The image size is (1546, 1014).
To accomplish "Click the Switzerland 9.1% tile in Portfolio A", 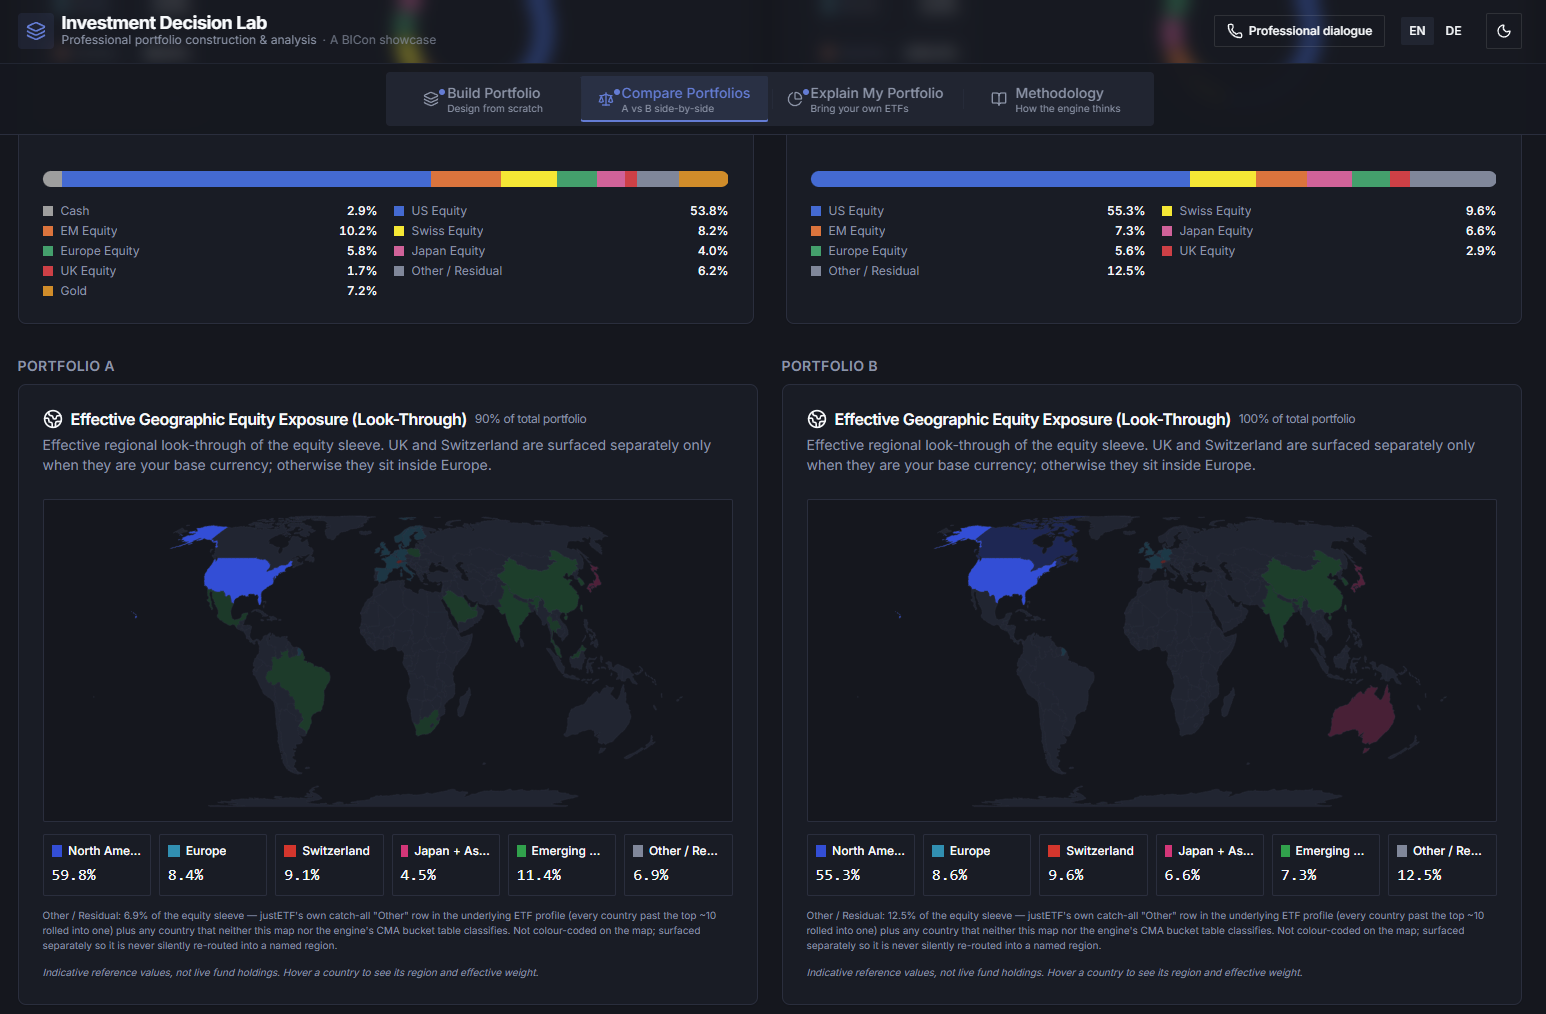I will click(x=329, y=864).
